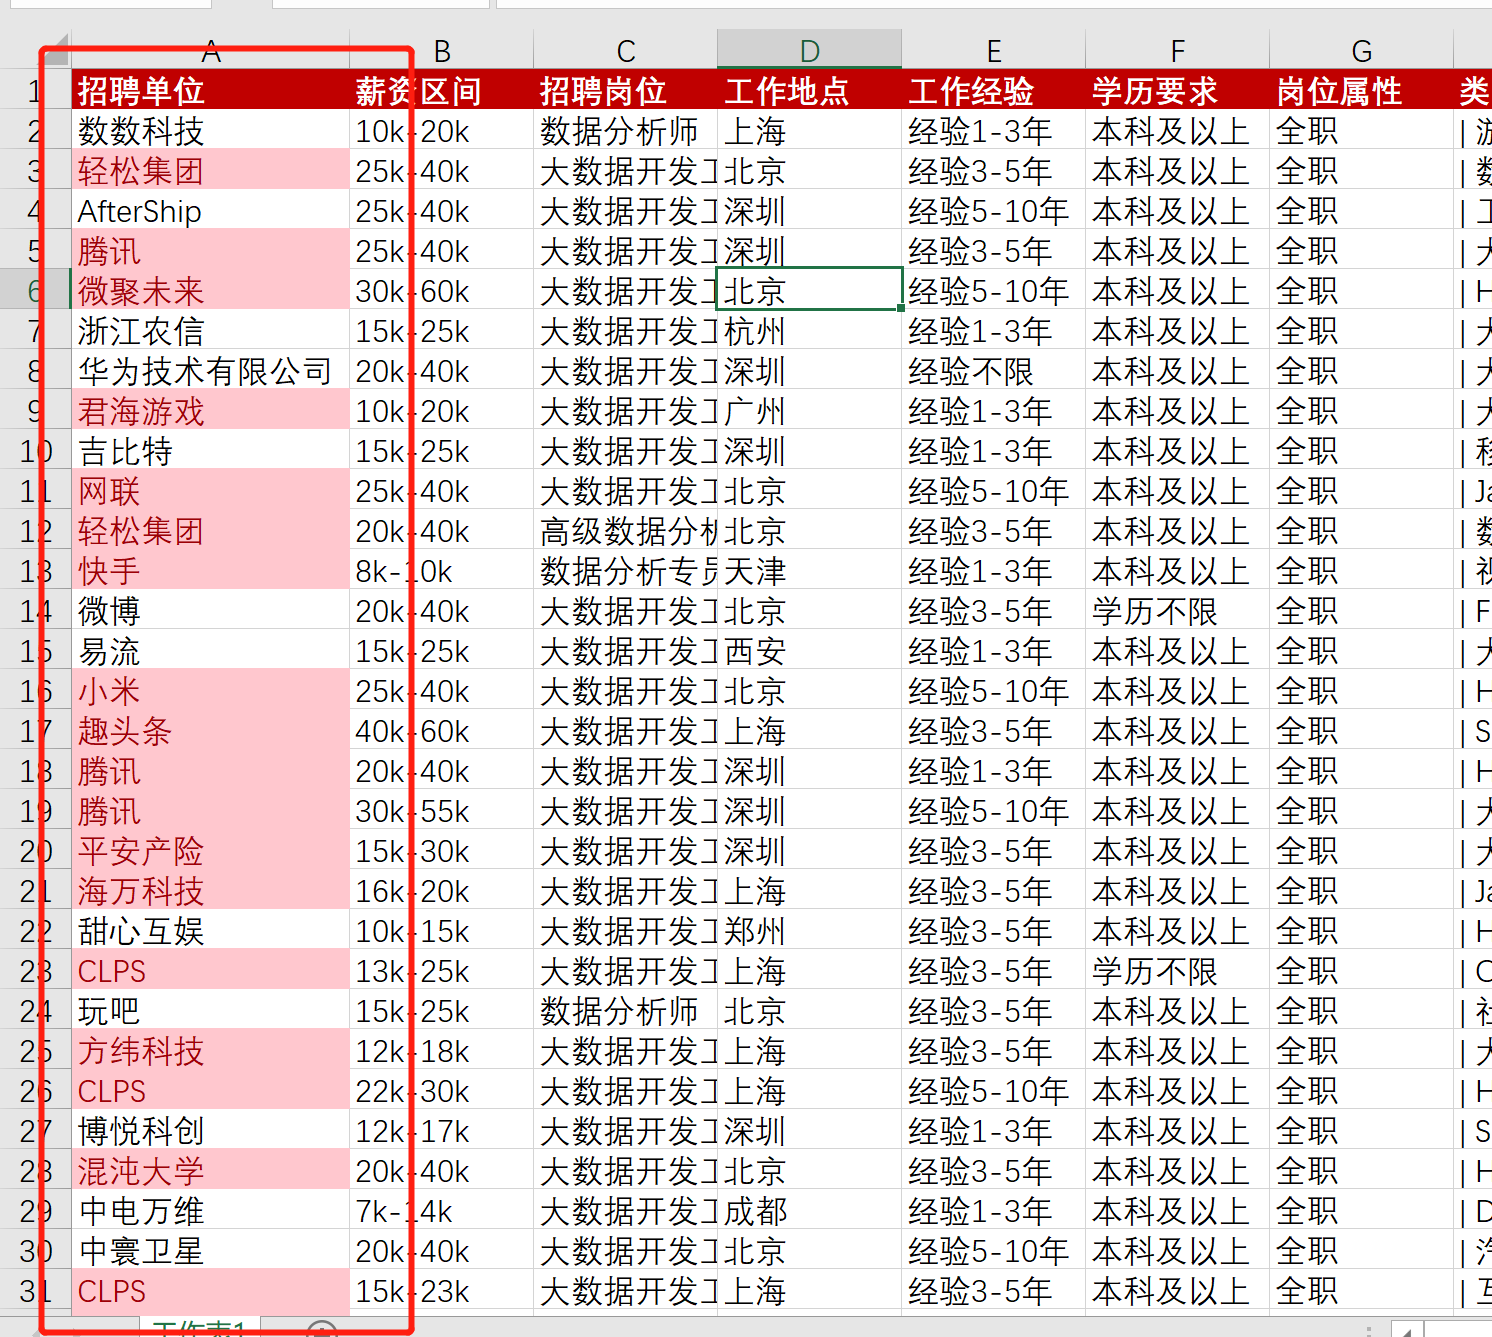
Task: Select location cell 广州
Action: point(809,411)
